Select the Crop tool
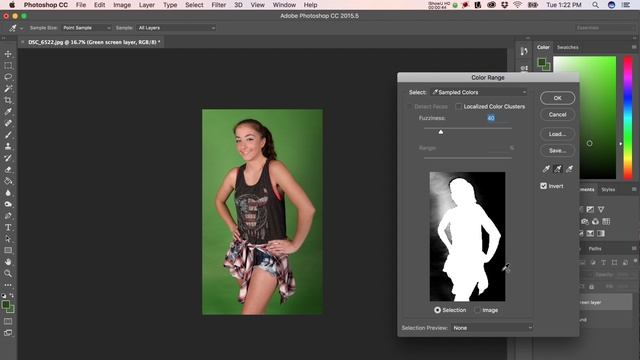 coord(8,100)
